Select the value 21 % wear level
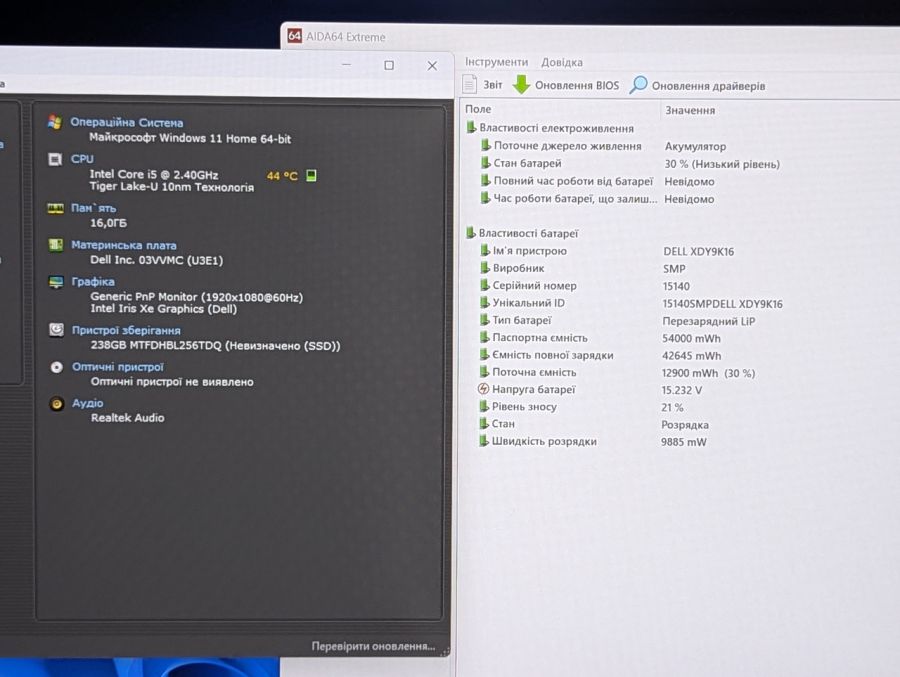 [672, 408]
